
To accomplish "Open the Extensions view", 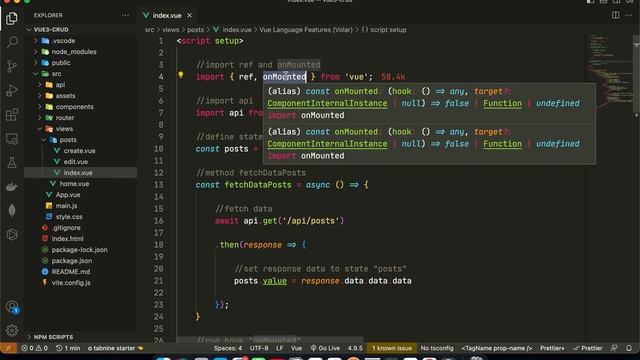I will (x=12, y=114).
